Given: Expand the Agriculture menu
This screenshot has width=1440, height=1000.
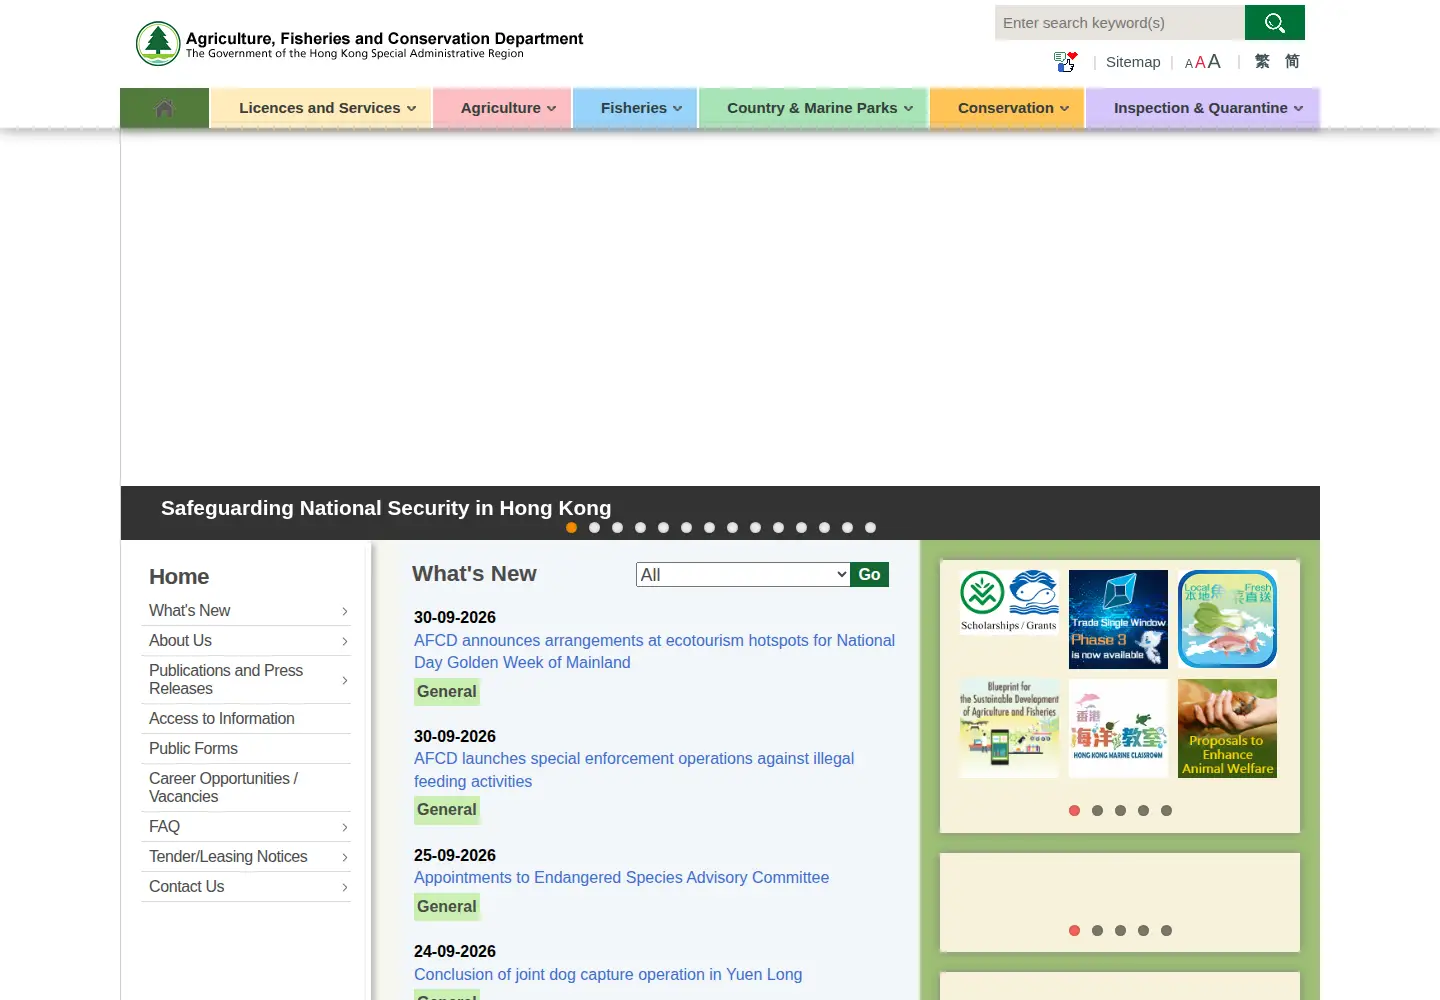Looking at the screenshot, I should click(x=502, y=108).
